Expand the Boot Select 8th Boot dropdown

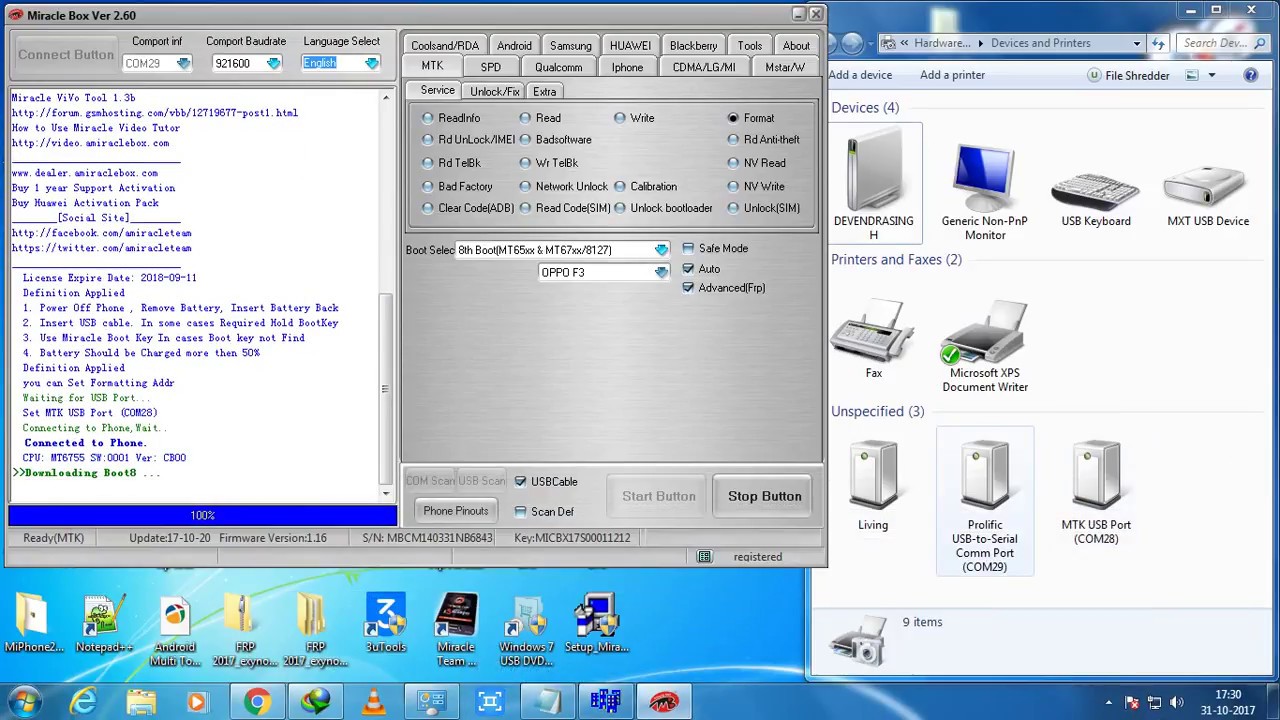661,250
